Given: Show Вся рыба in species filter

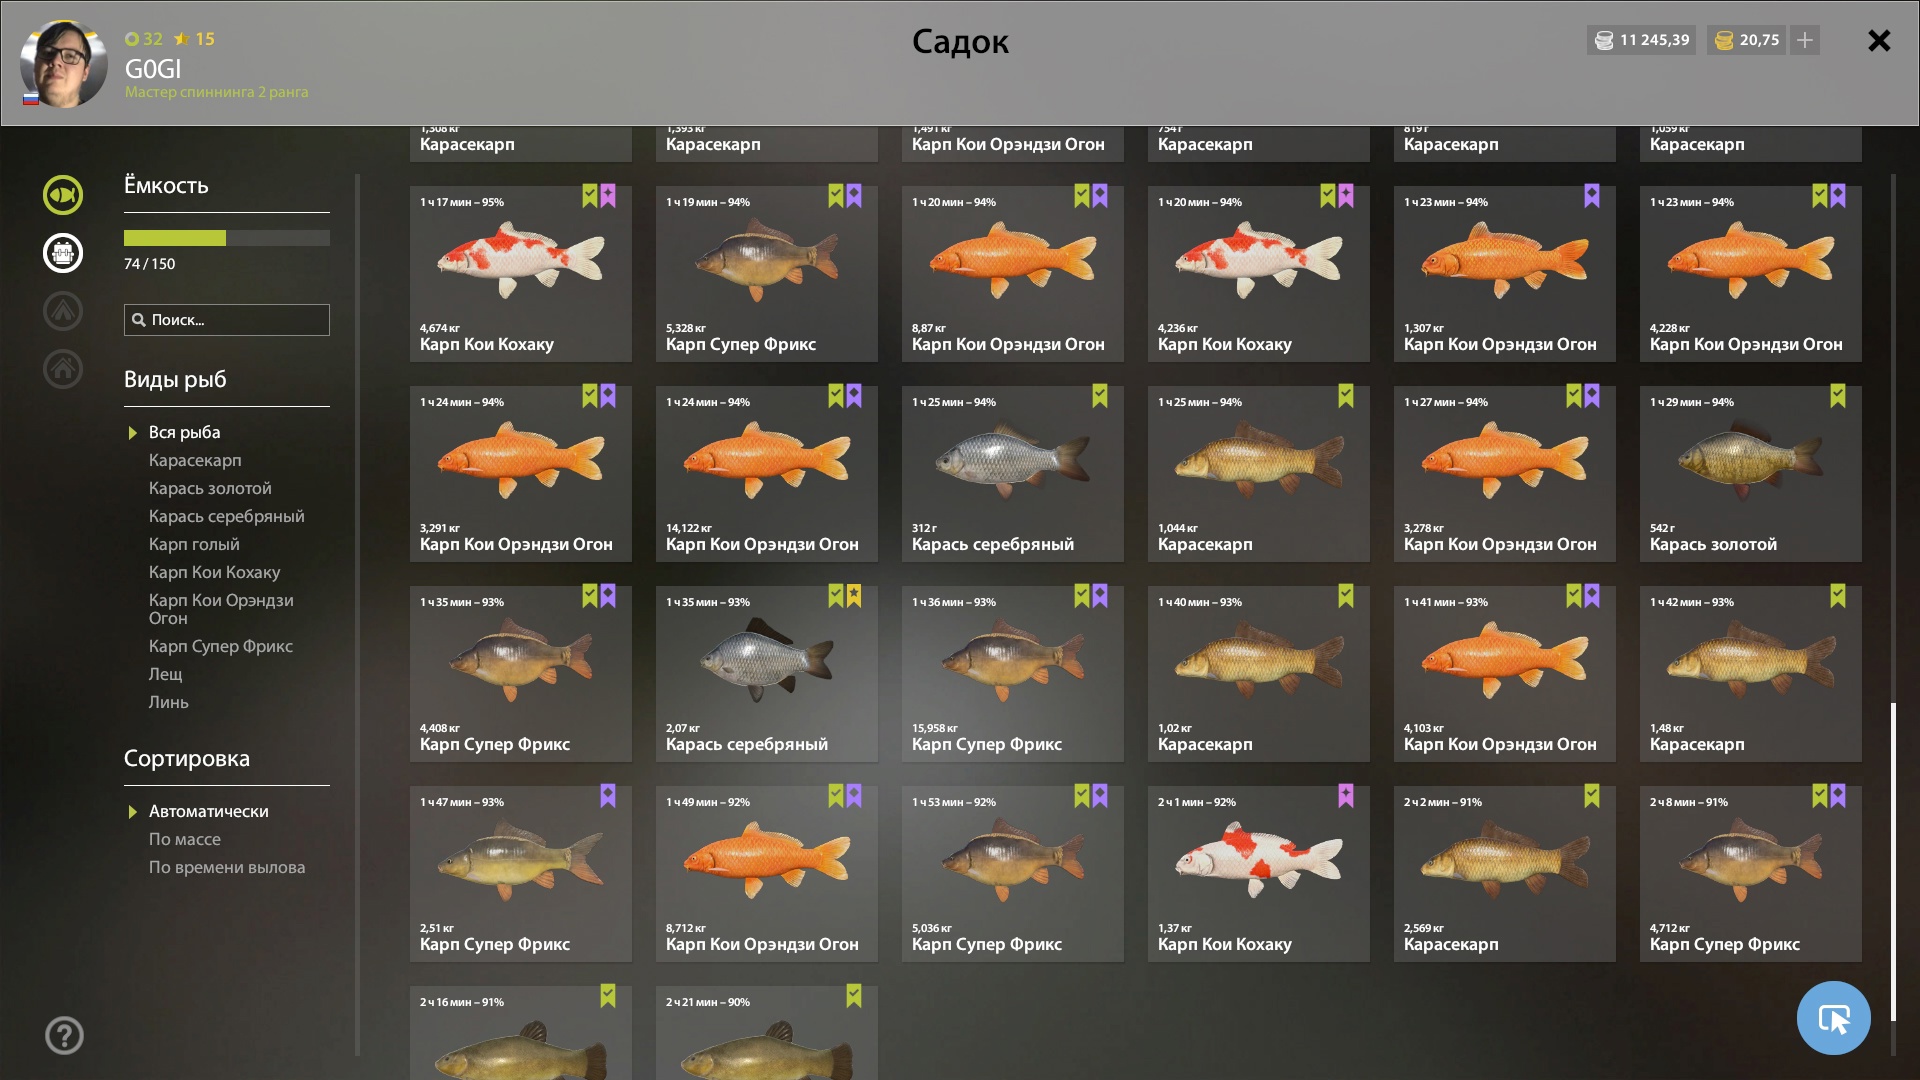Looking at the screenshot, I should (x=184, y=432).
